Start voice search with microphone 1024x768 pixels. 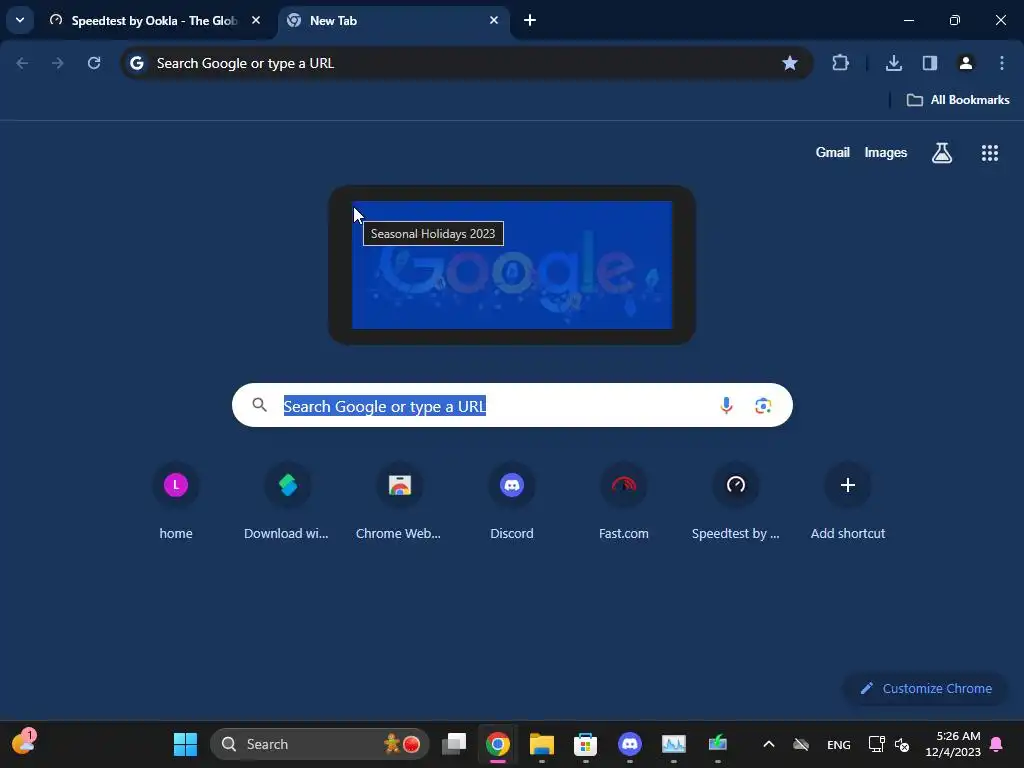726,406
